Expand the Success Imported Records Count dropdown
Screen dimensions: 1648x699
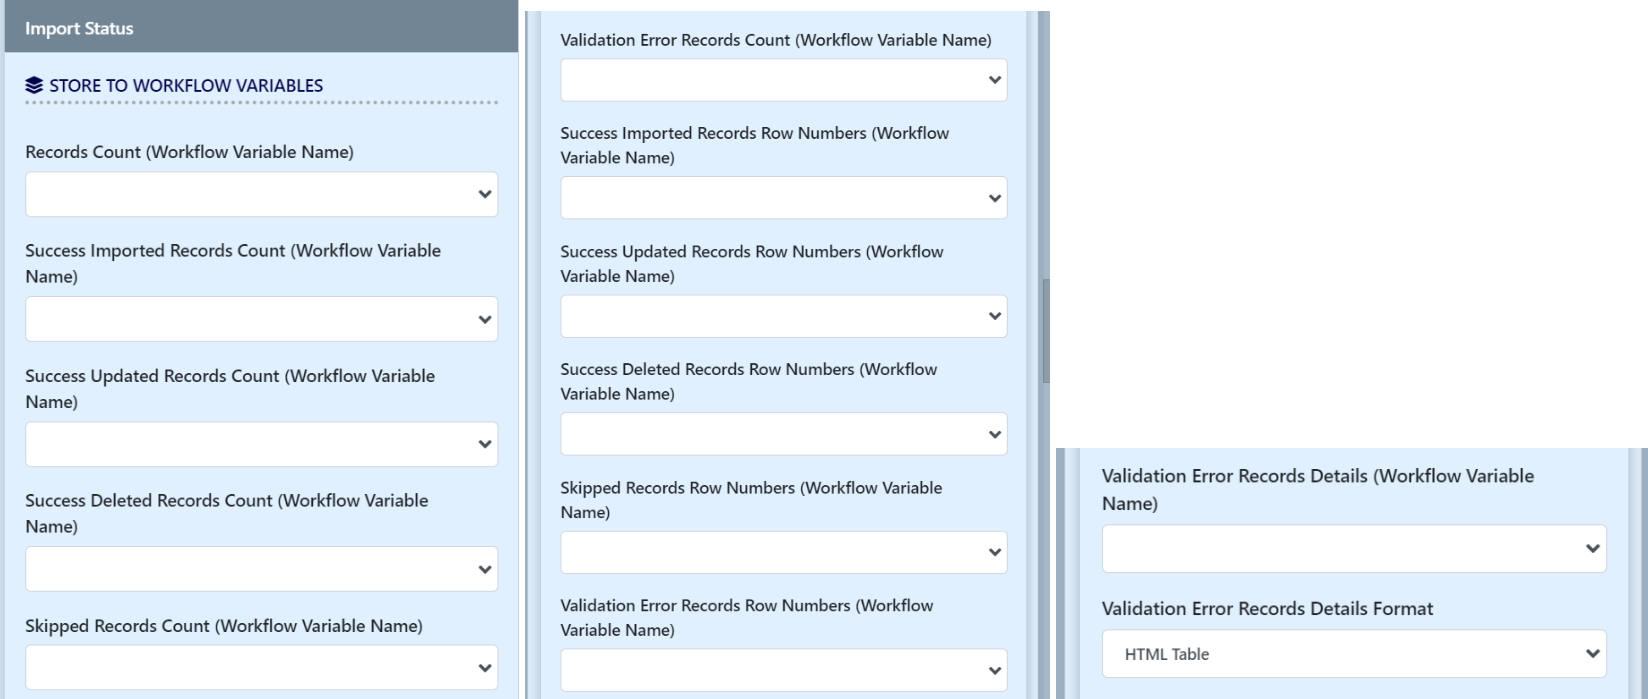(x=261, y=319)
